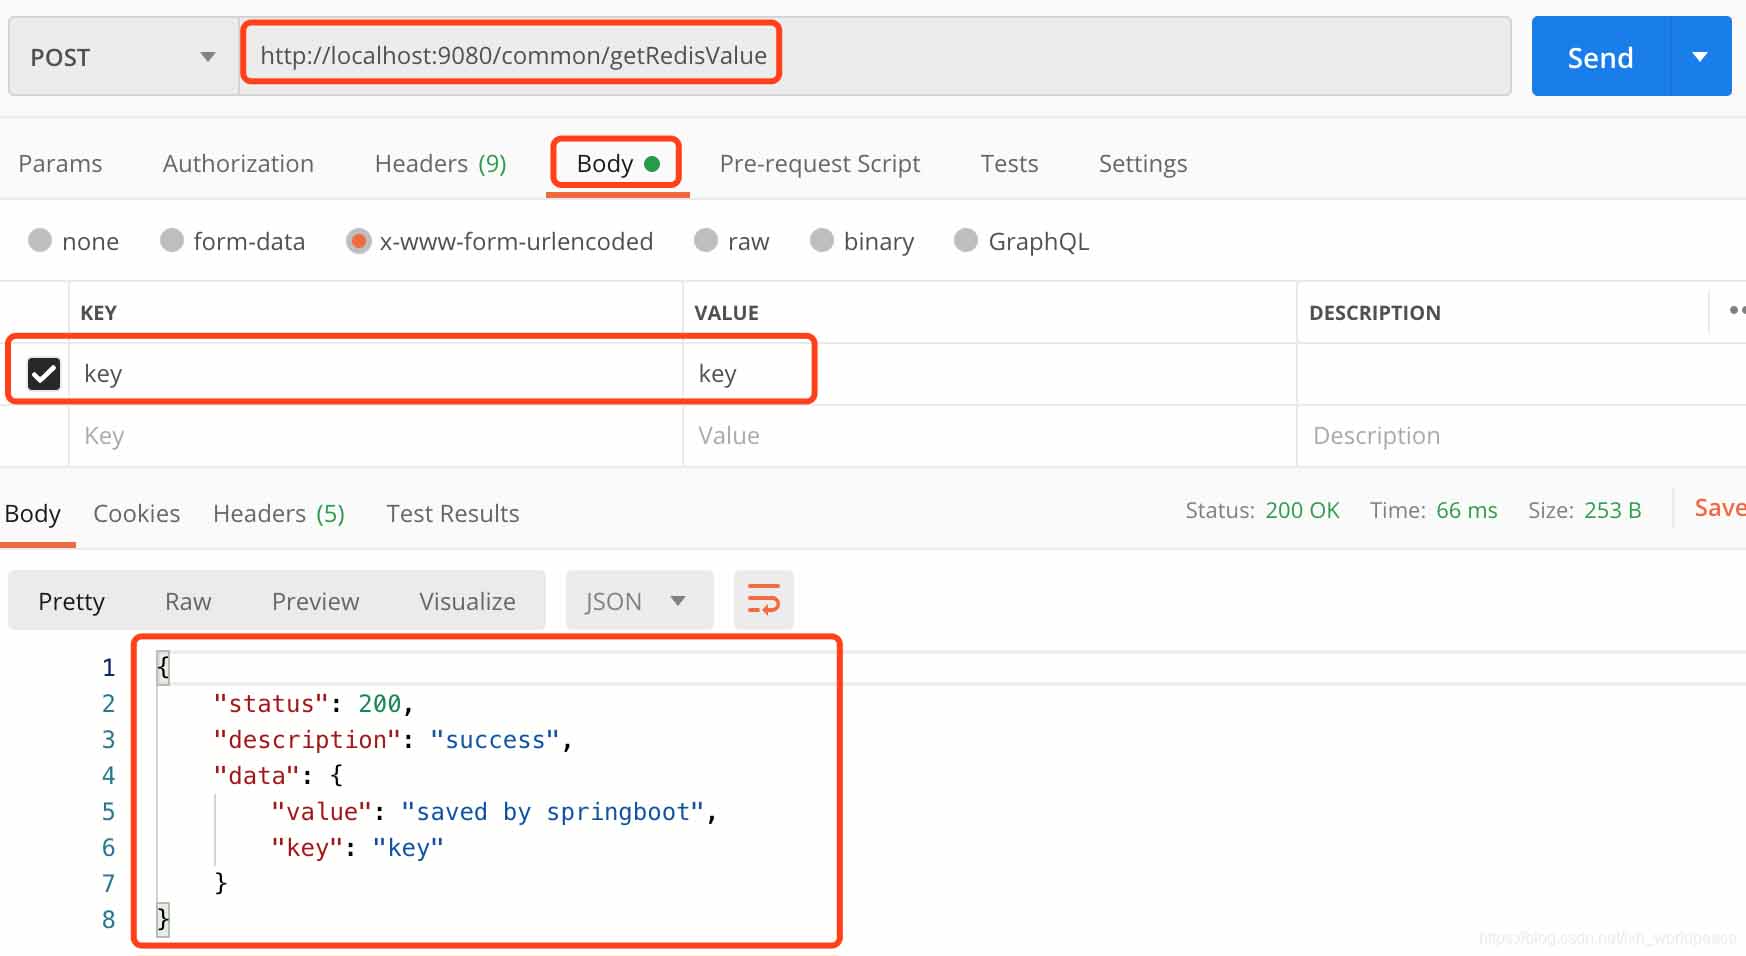The width and height of the screenshot is (1746, 956).
Task: Open the response Cookies tab
Action: [136, 513]
